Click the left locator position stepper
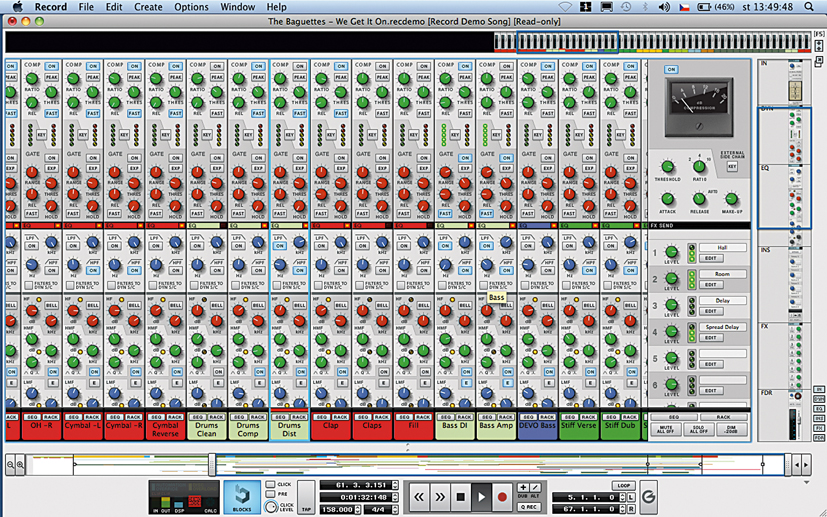The width and height of the screenshot is (827, 517). point(623,497)
